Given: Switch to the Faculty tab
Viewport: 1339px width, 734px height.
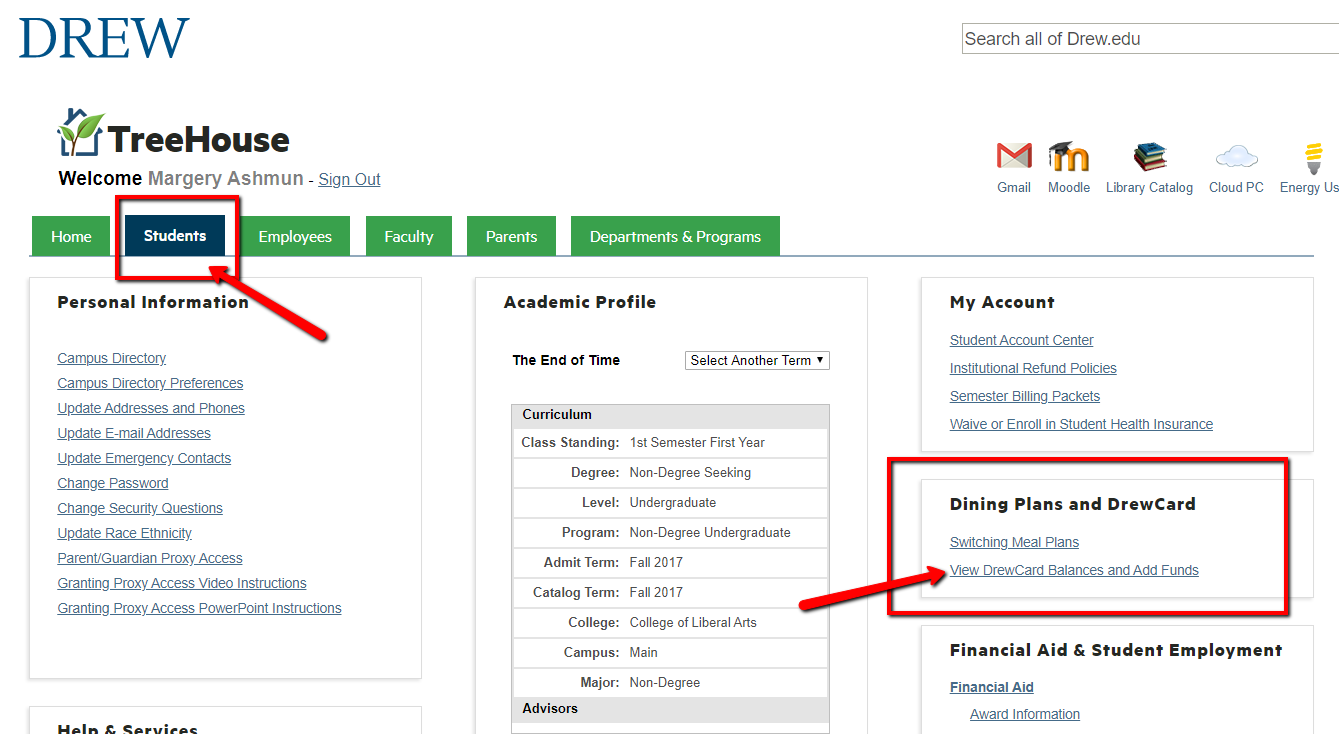Looking at the screenshot, I should [x=409, y=236].
